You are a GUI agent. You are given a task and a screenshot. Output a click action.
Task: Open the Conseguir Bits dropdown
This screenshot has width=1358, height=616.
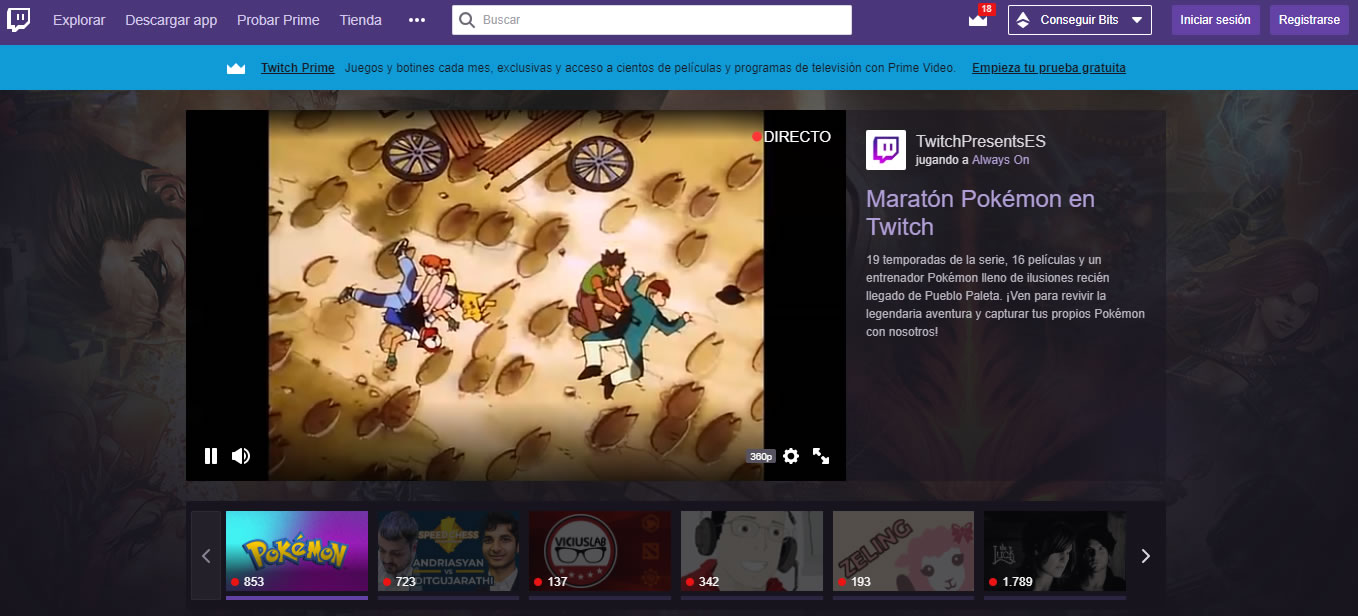[1079, 19]
